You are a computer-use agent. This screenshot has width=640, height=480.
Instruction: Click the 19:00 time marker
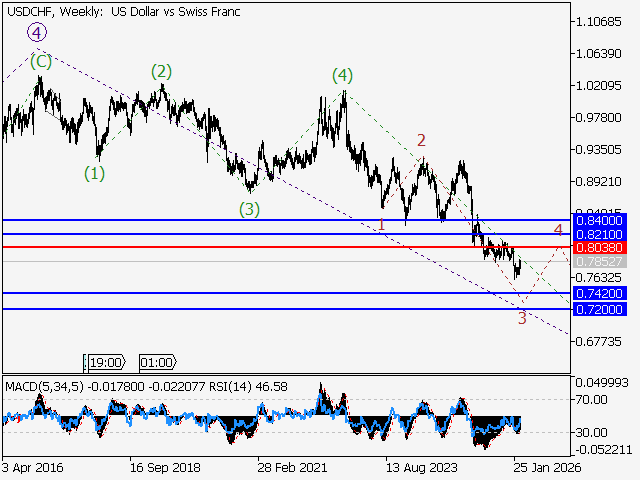tap(105, 363)
